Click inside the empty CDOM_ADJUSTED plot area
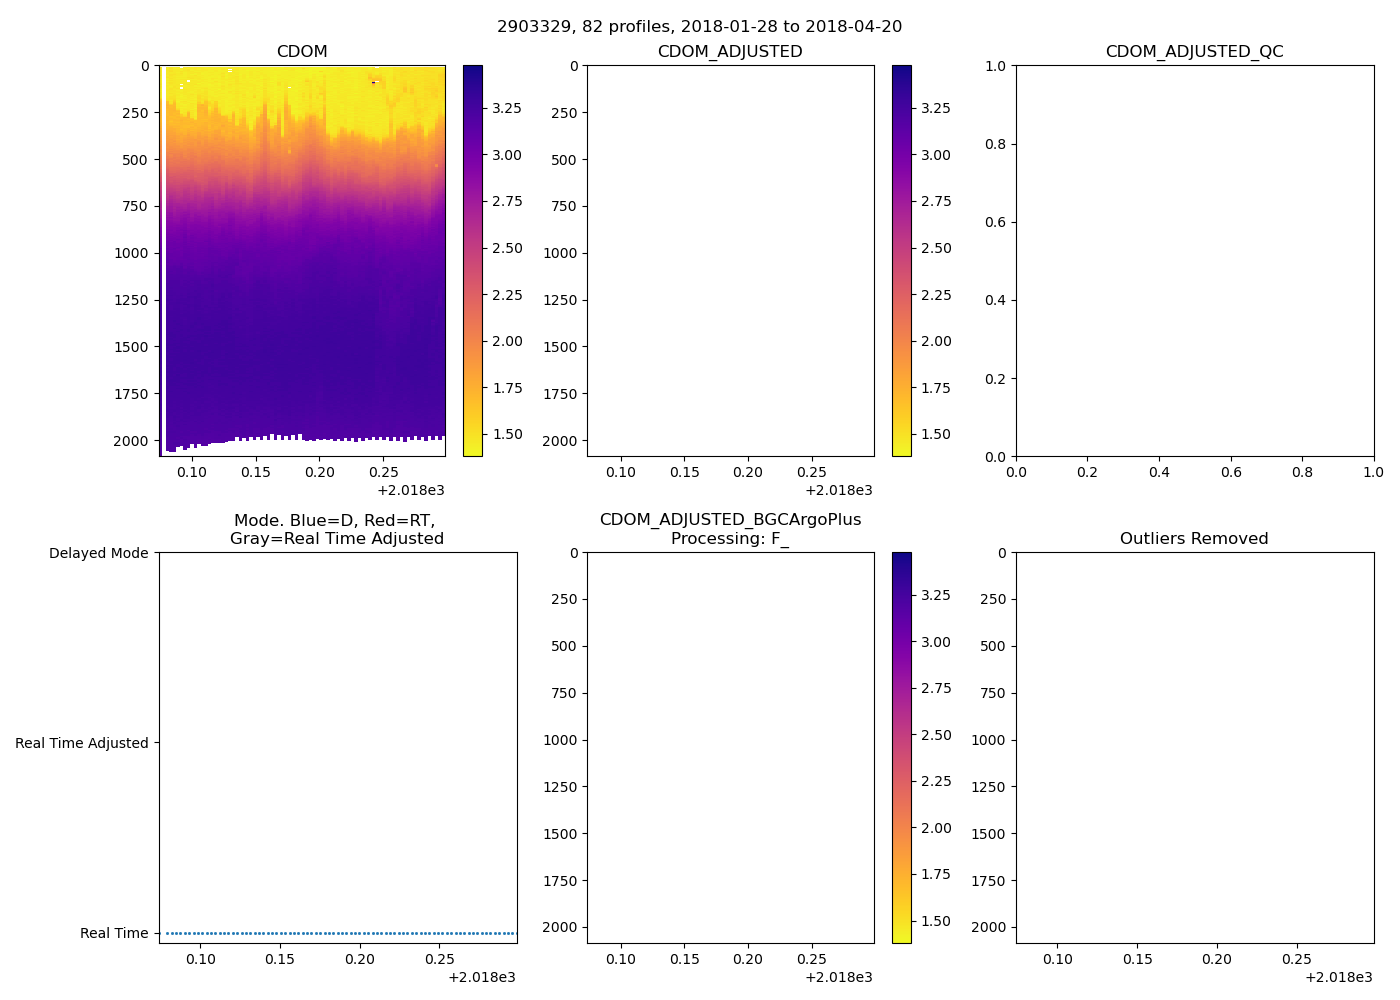 pos(730,260)
